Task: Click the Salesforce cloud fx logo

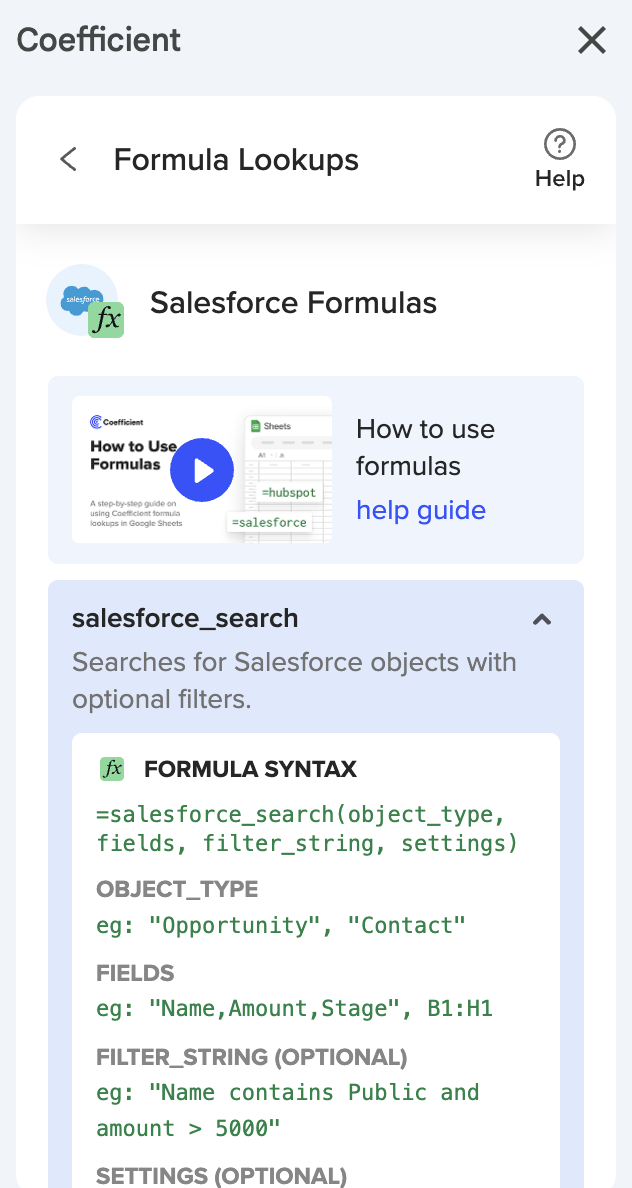Action: 86,301
